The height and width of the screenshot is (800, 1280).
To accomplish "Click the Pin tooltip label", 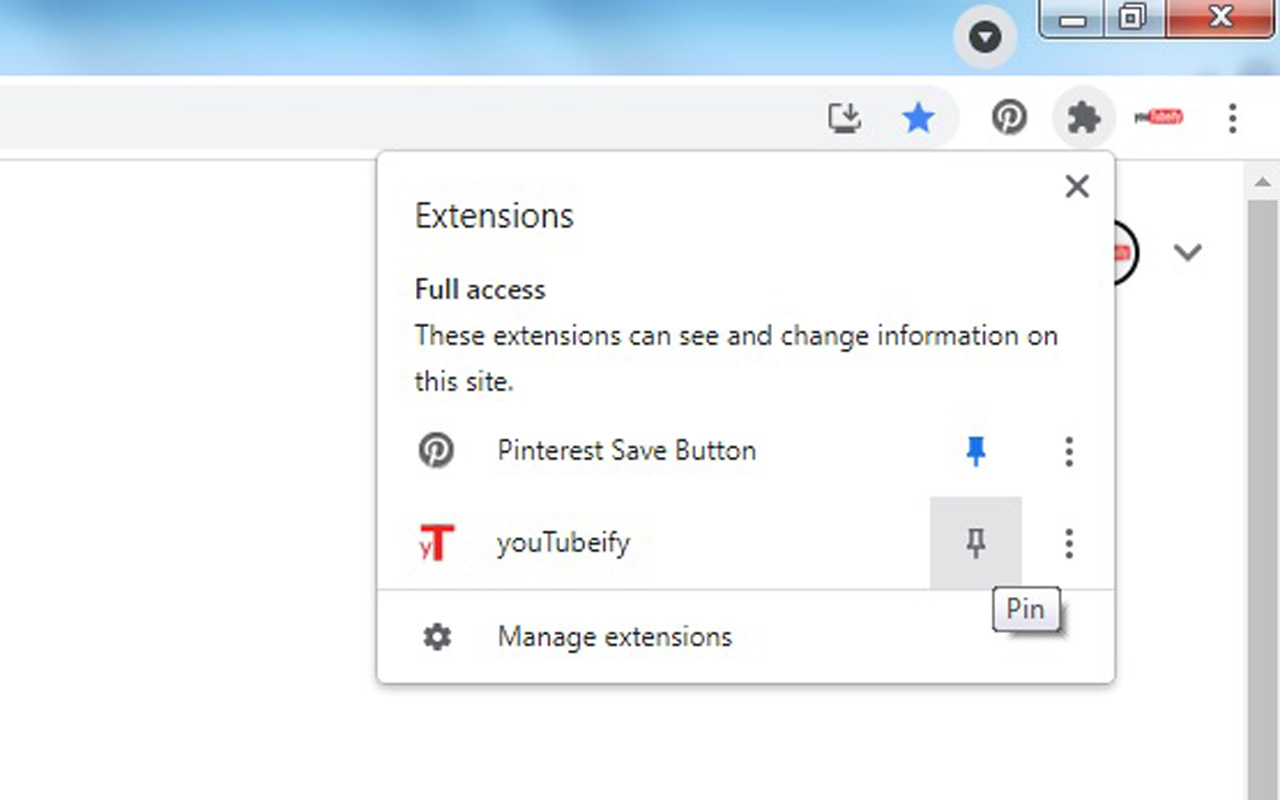I will coord(1026,609).
